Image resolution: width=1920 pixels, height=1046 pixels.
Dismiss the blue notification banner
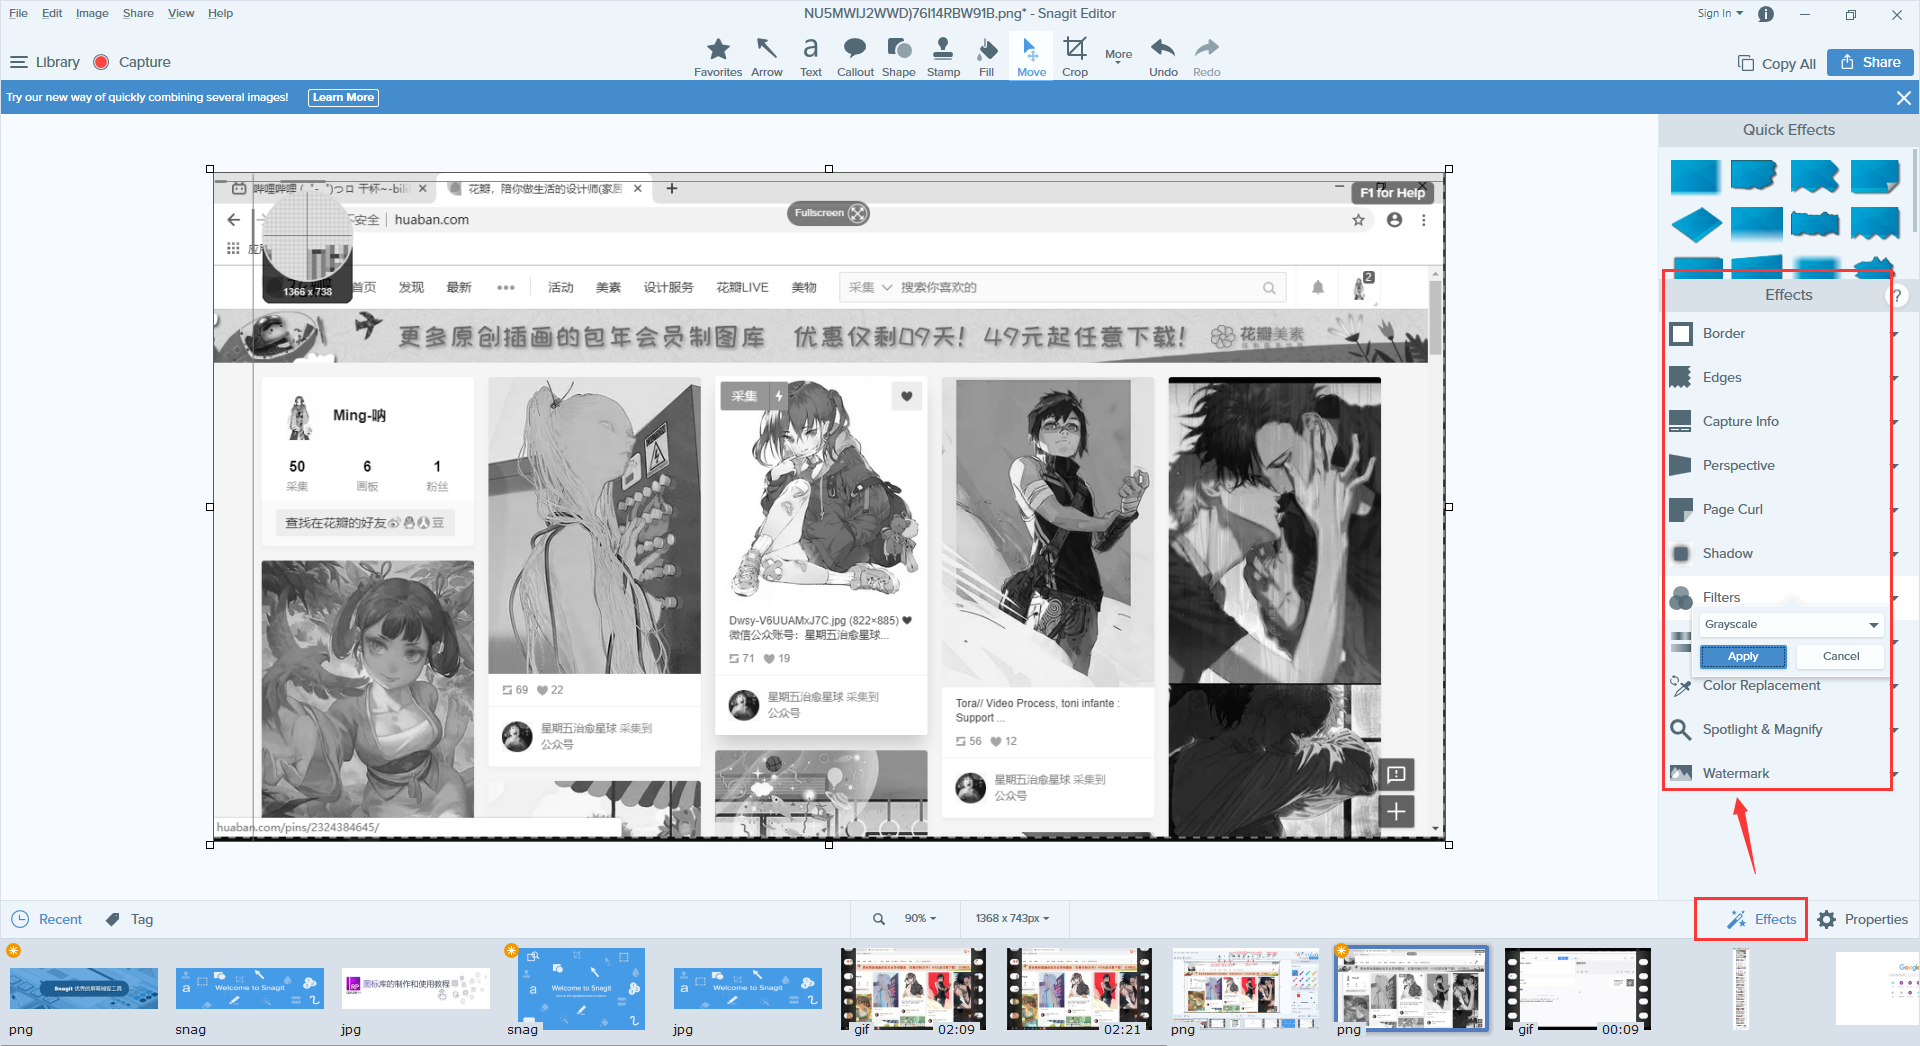click(x=1904, y=98)
